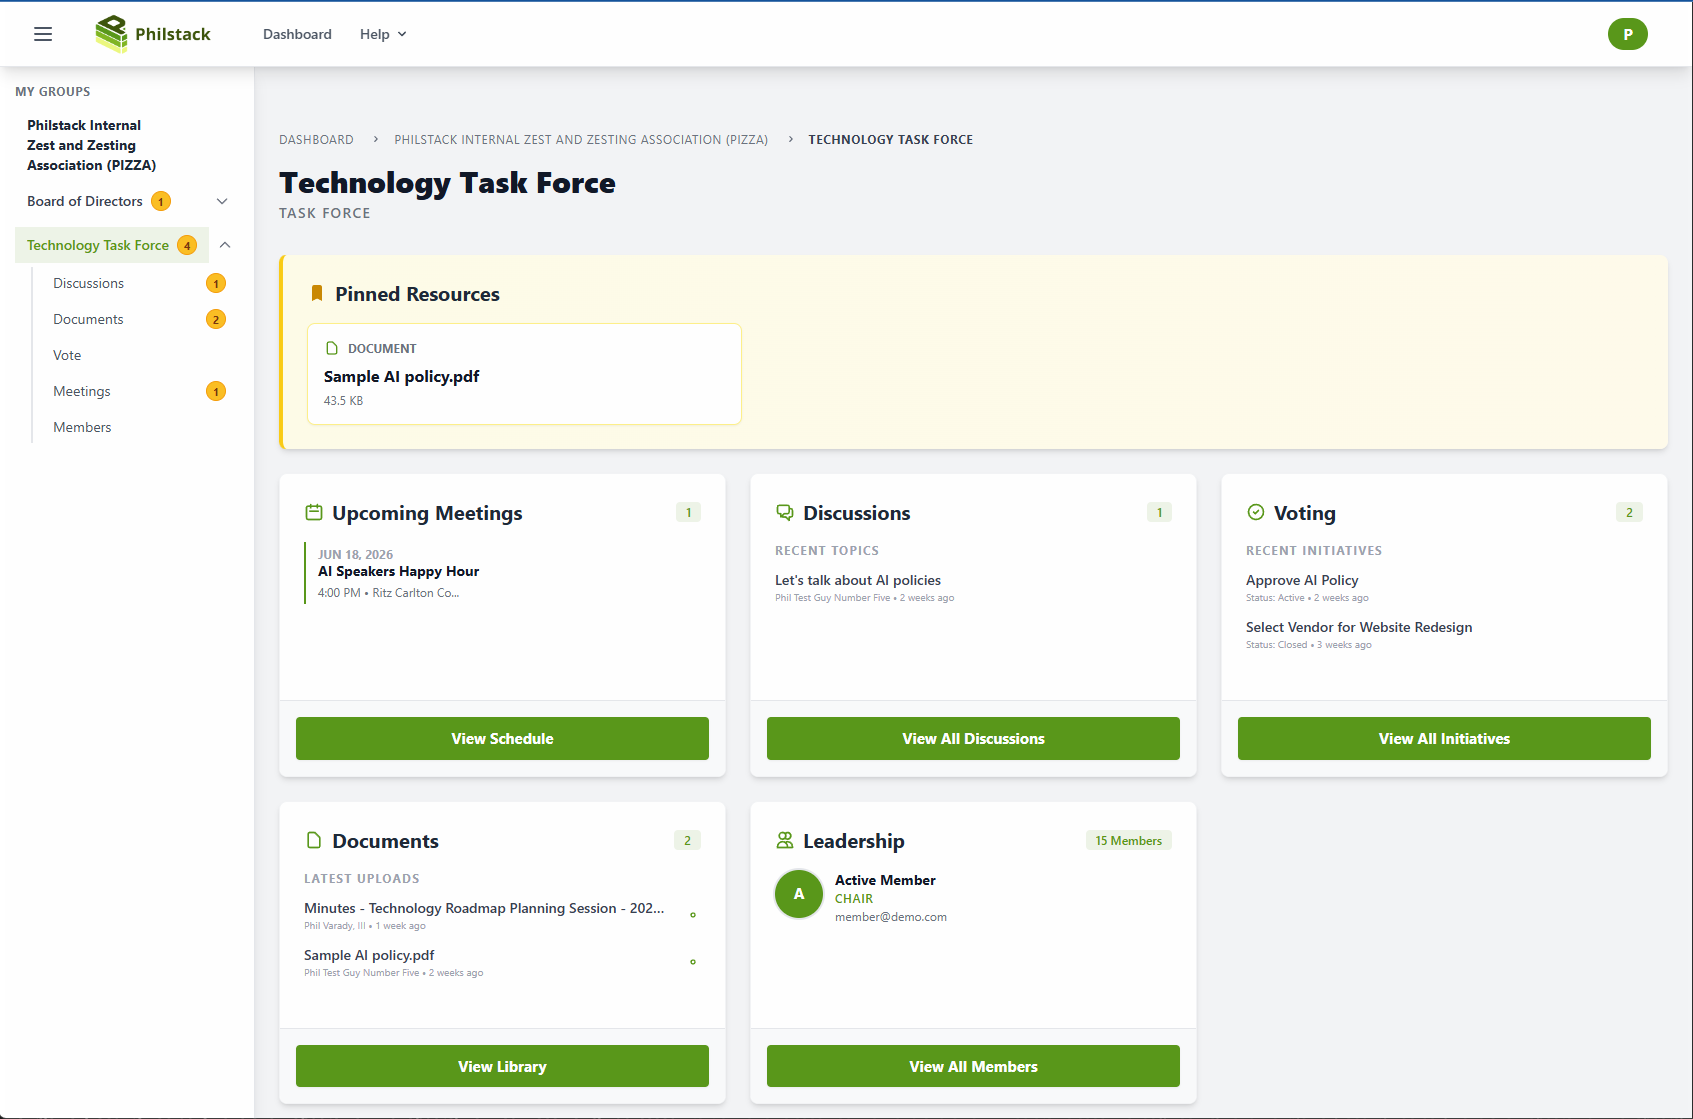The image size is (1693, 1119).
Task: Open the hamburger menu icon
Action: click(x=42, y=33)
